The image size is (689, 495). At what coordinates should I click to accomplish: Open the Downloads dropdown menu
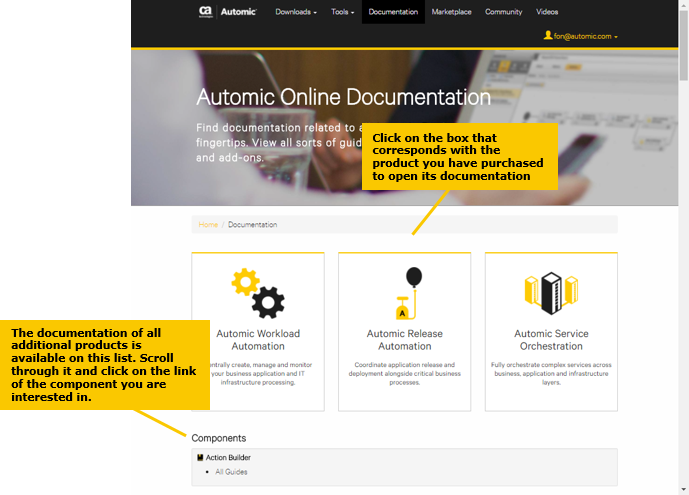click(x=296, y=12)
